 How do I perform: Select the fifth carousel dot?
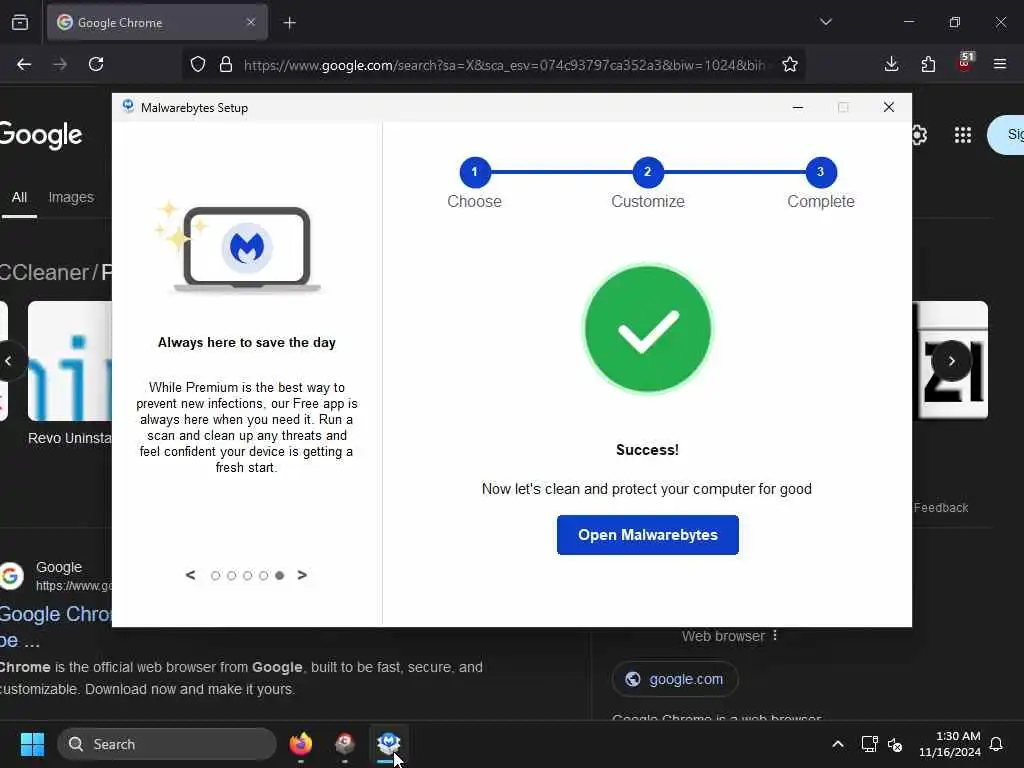point(280,575)
